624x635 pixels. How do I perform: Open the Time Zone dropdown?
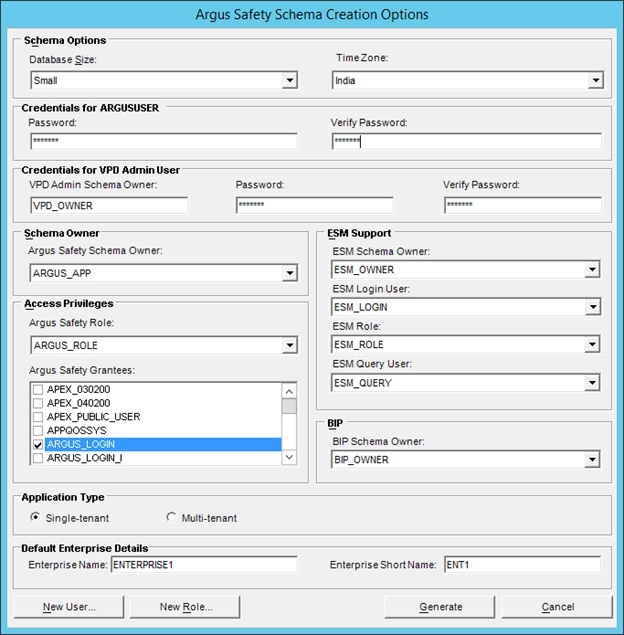(x=596, y=80)
